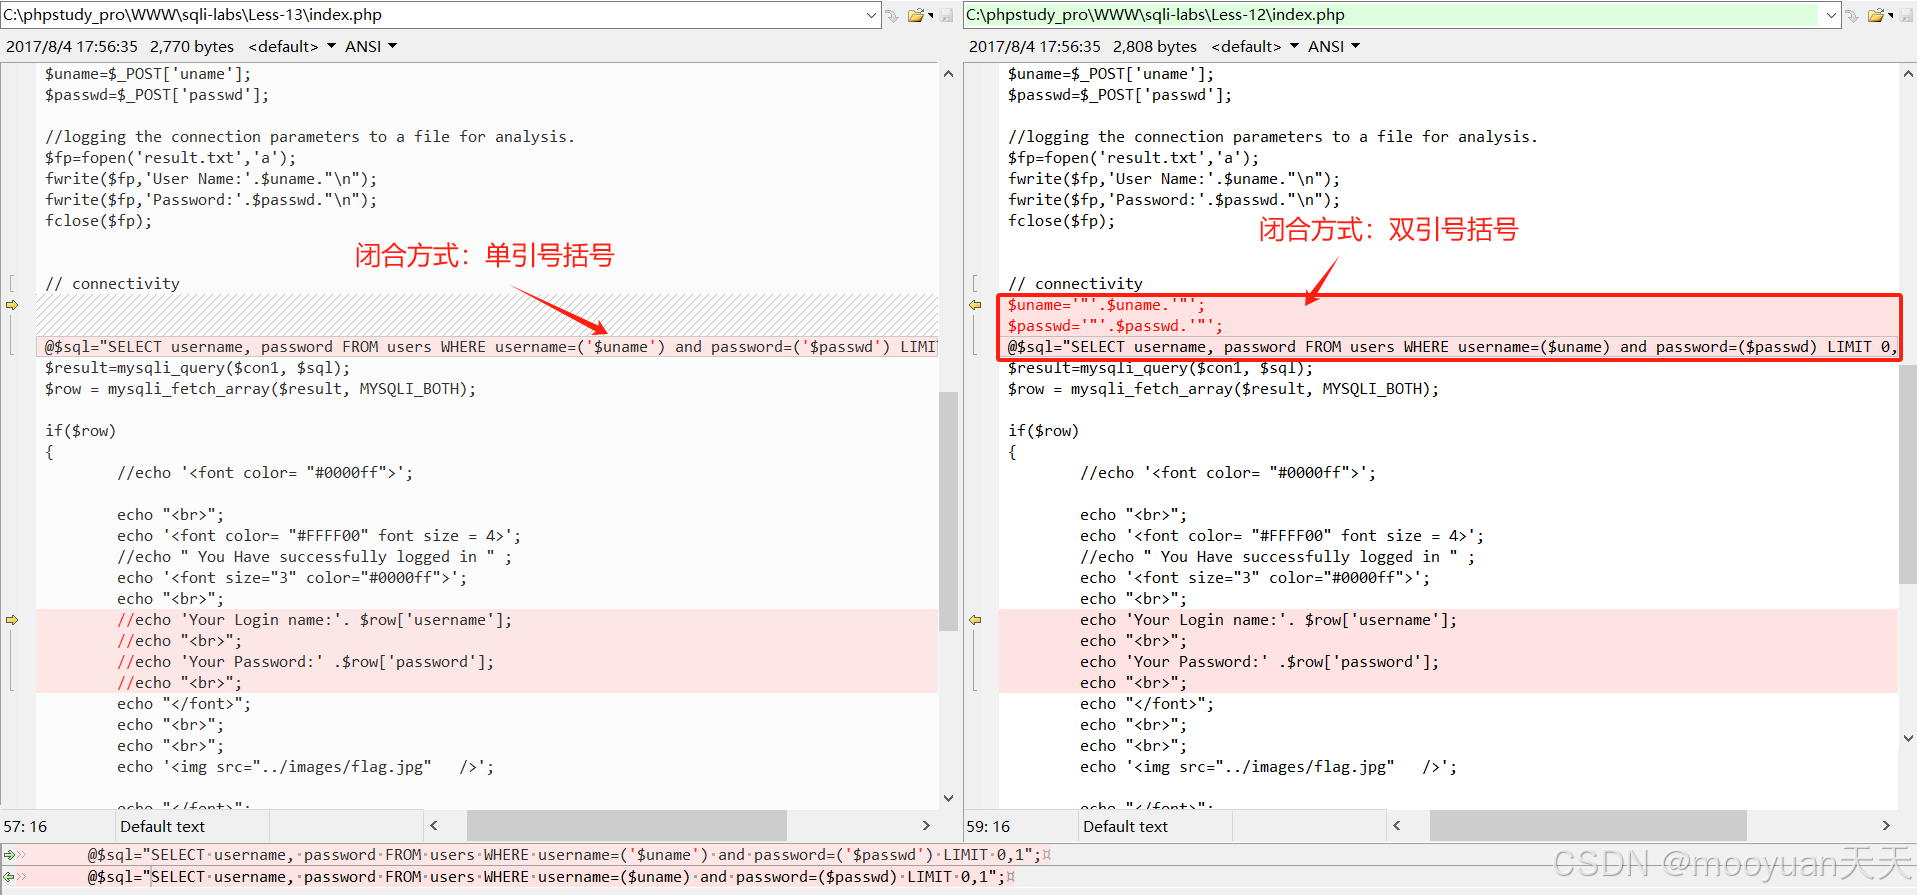Click the left file size '2,770 bytes'
Screen dimensions: 1917x895
(x=192, y=46)
